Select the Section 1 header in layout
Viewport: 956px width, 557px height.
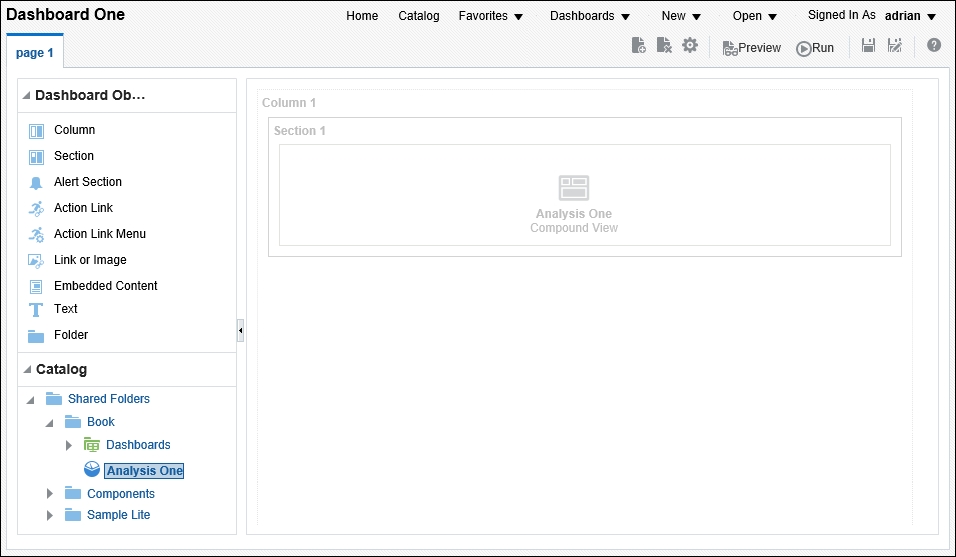click(x=299, y=130)
